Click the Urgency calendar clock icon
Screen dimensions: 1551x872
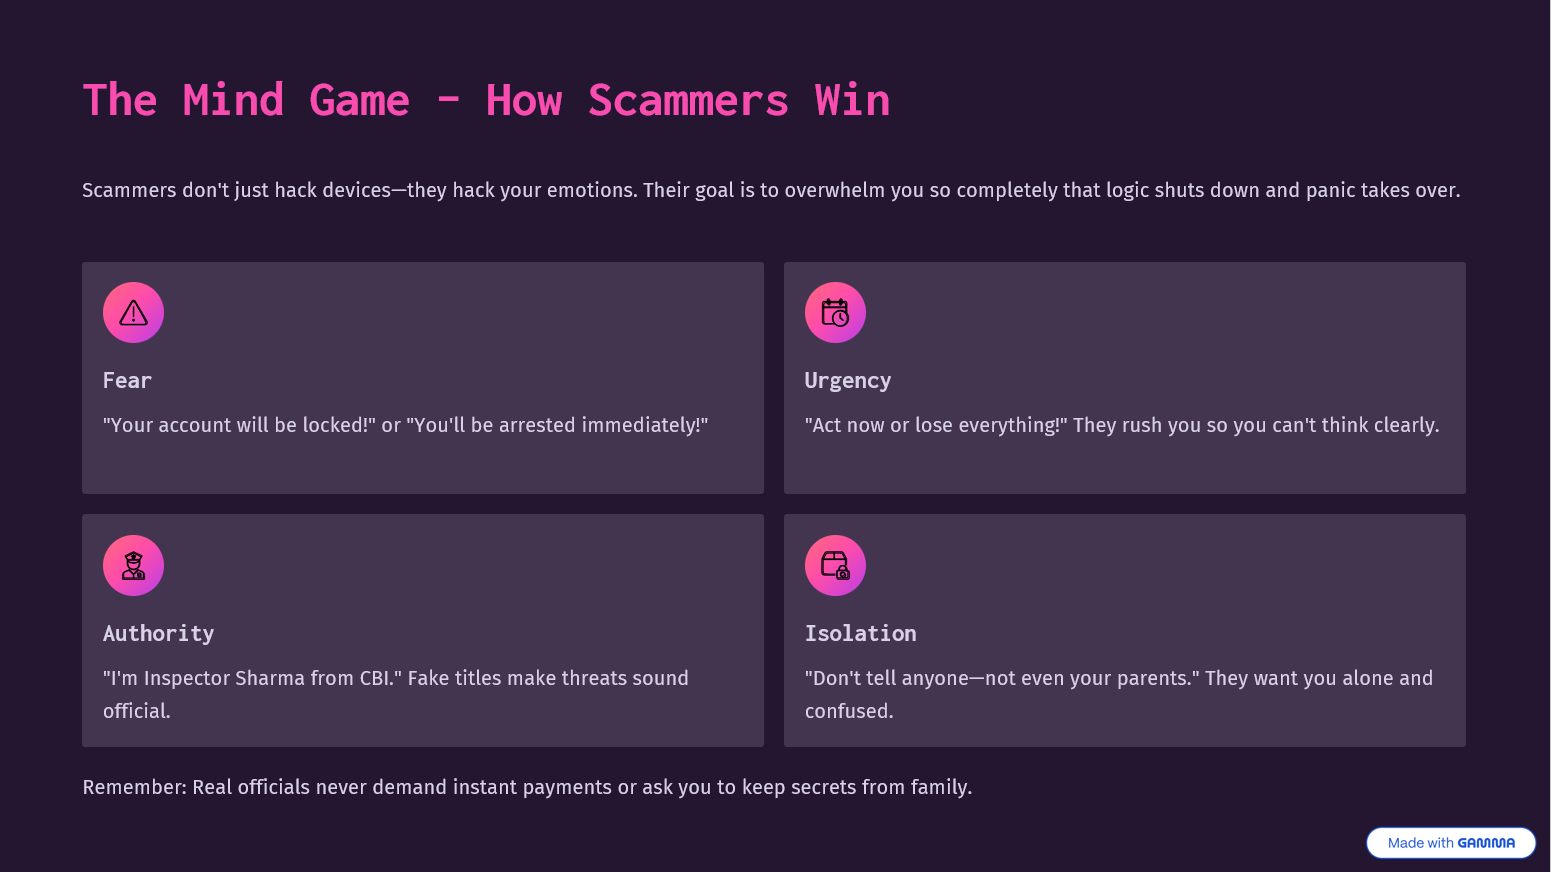[835, 313]
